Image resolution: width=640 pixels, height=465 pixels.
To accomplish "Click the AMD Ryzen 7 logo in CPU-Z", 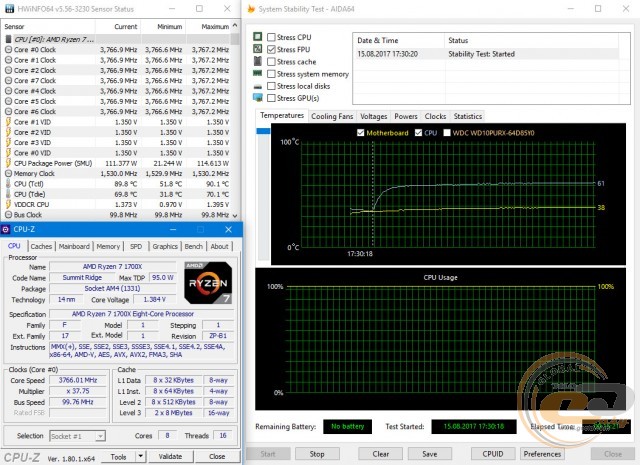I will (x=208, y=283).
